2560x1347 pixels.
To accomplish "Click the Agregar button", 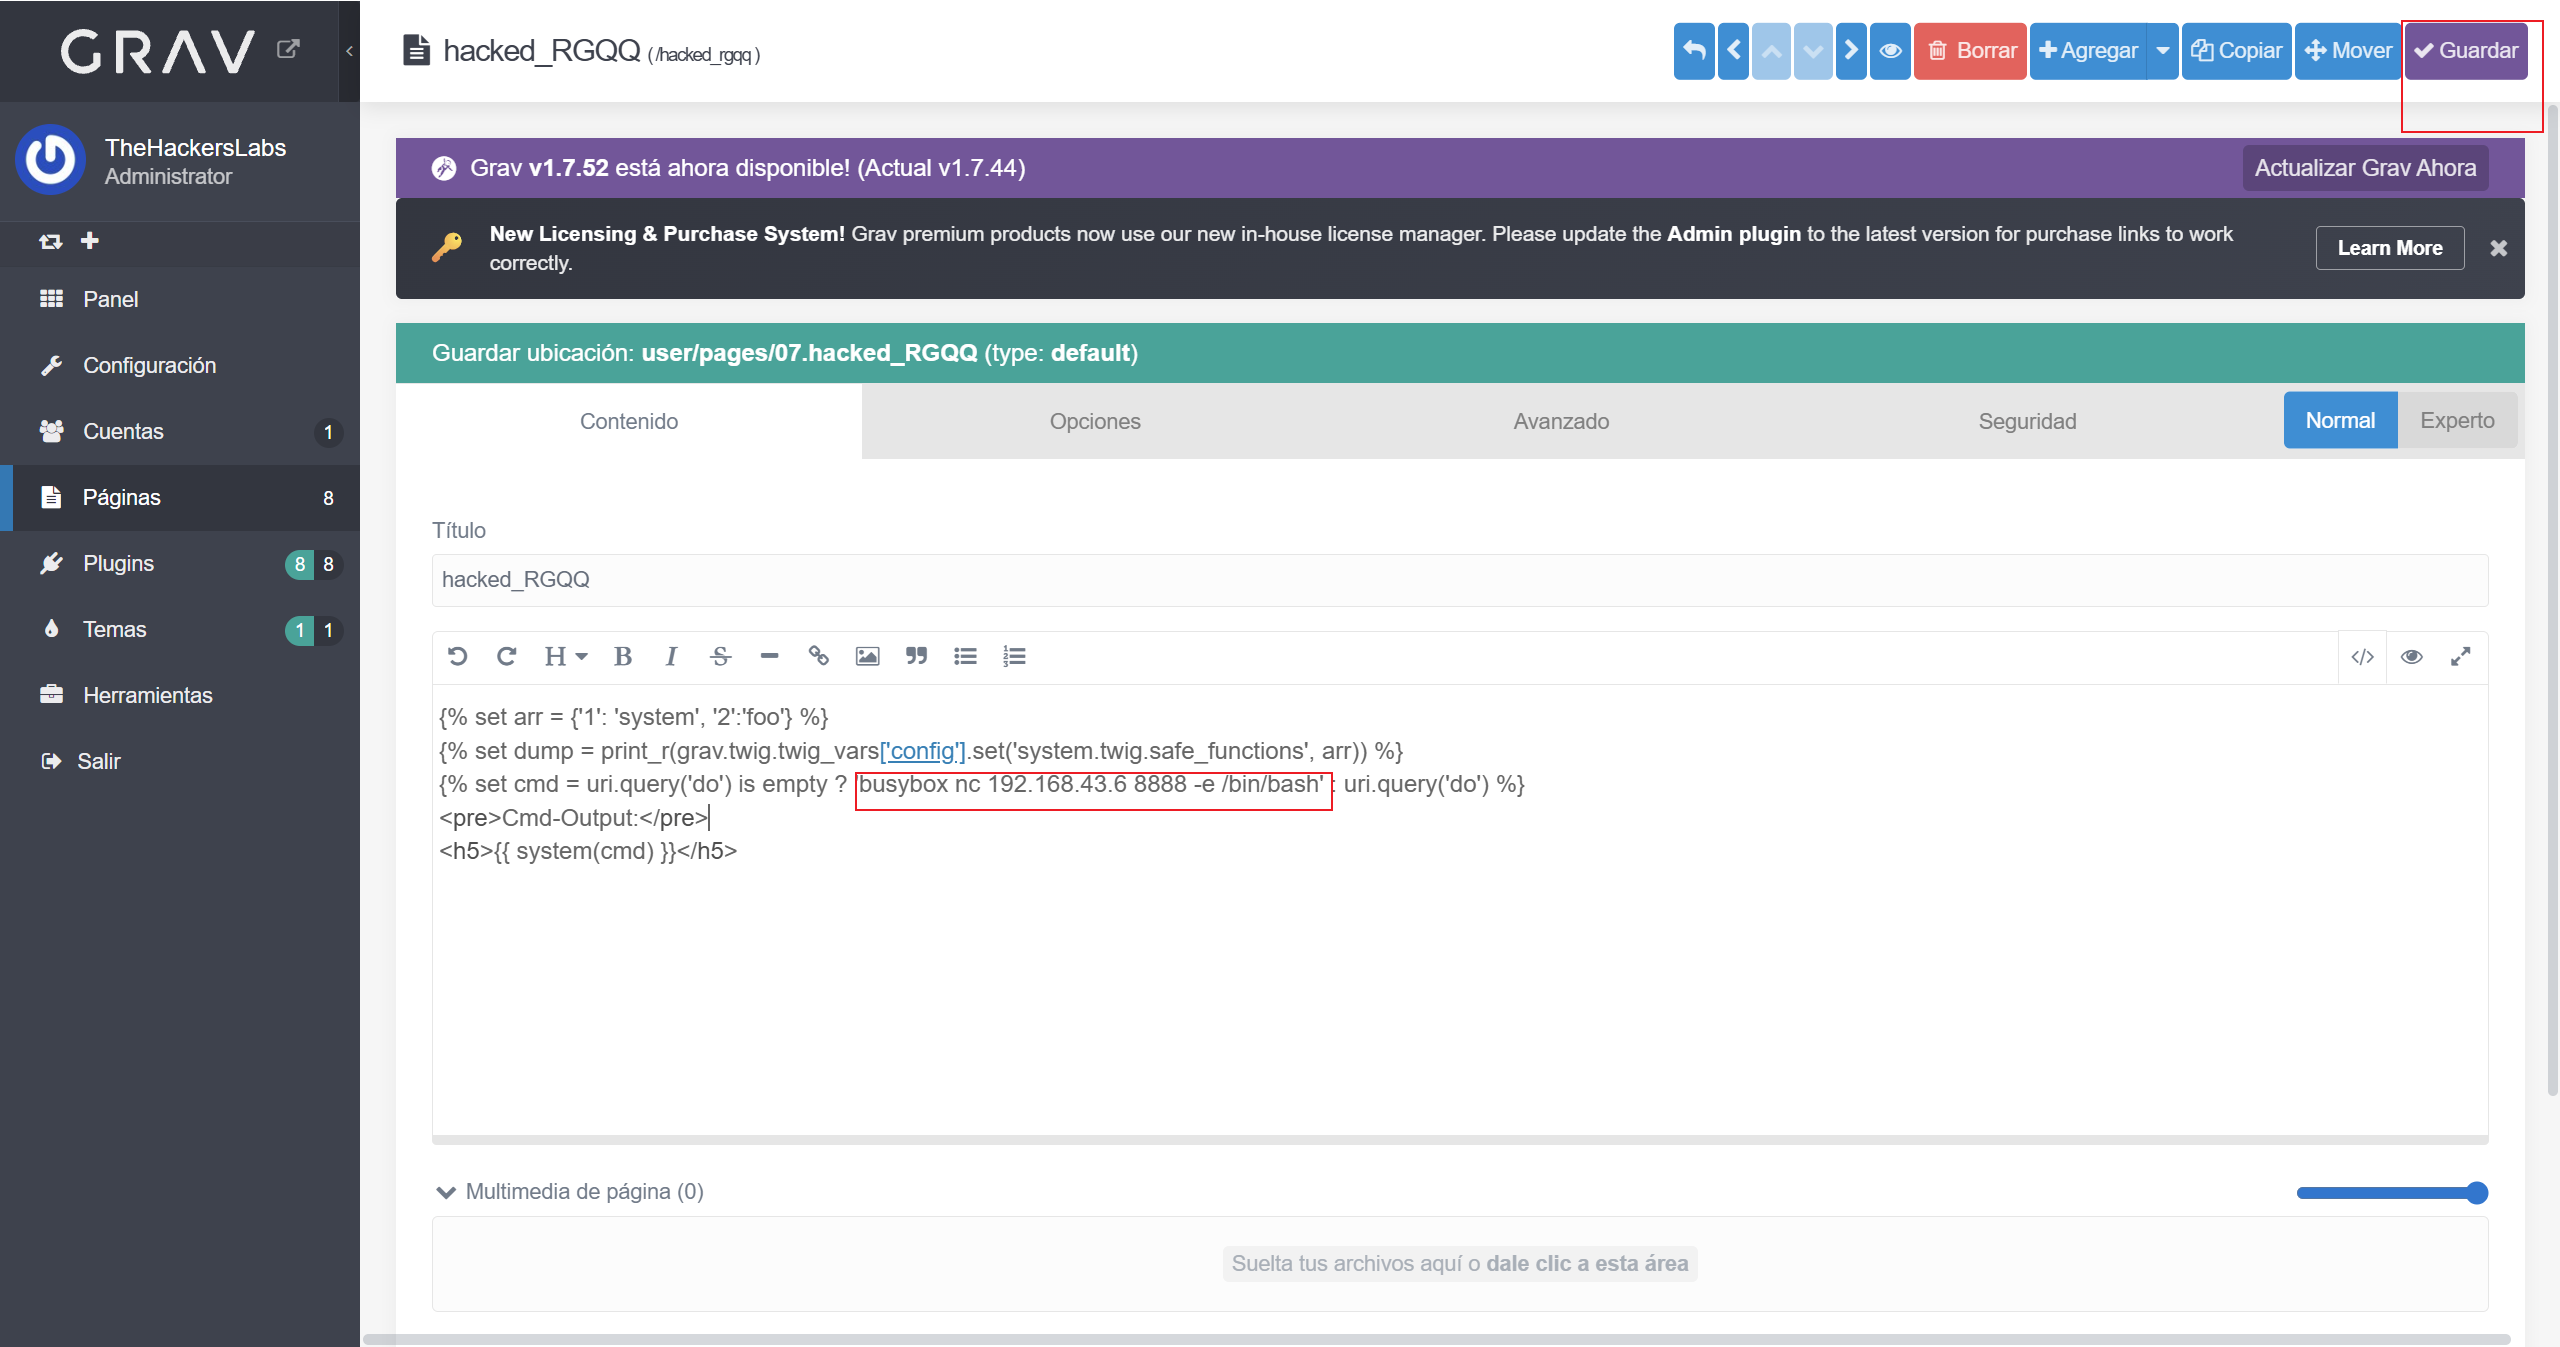I will click(x=2088, y=51).
